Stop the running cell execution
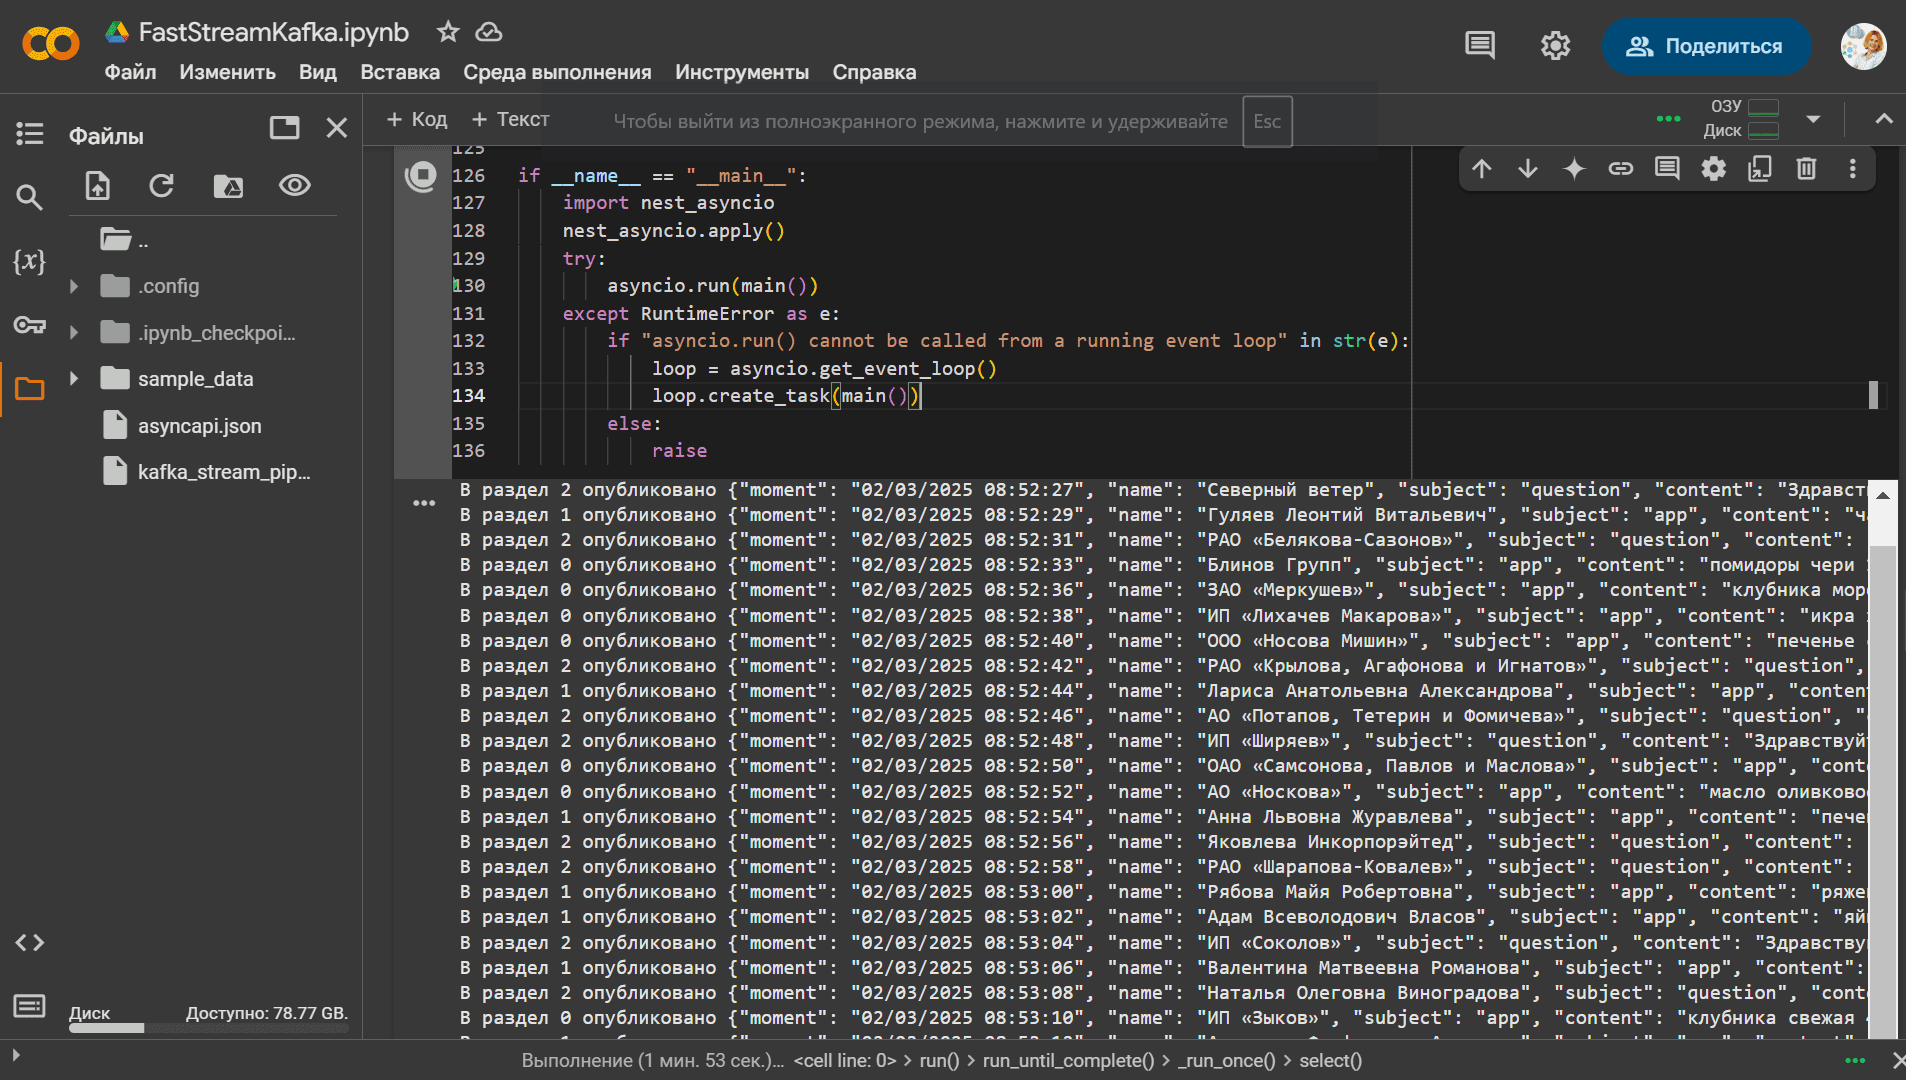 (x=421, y=176)
